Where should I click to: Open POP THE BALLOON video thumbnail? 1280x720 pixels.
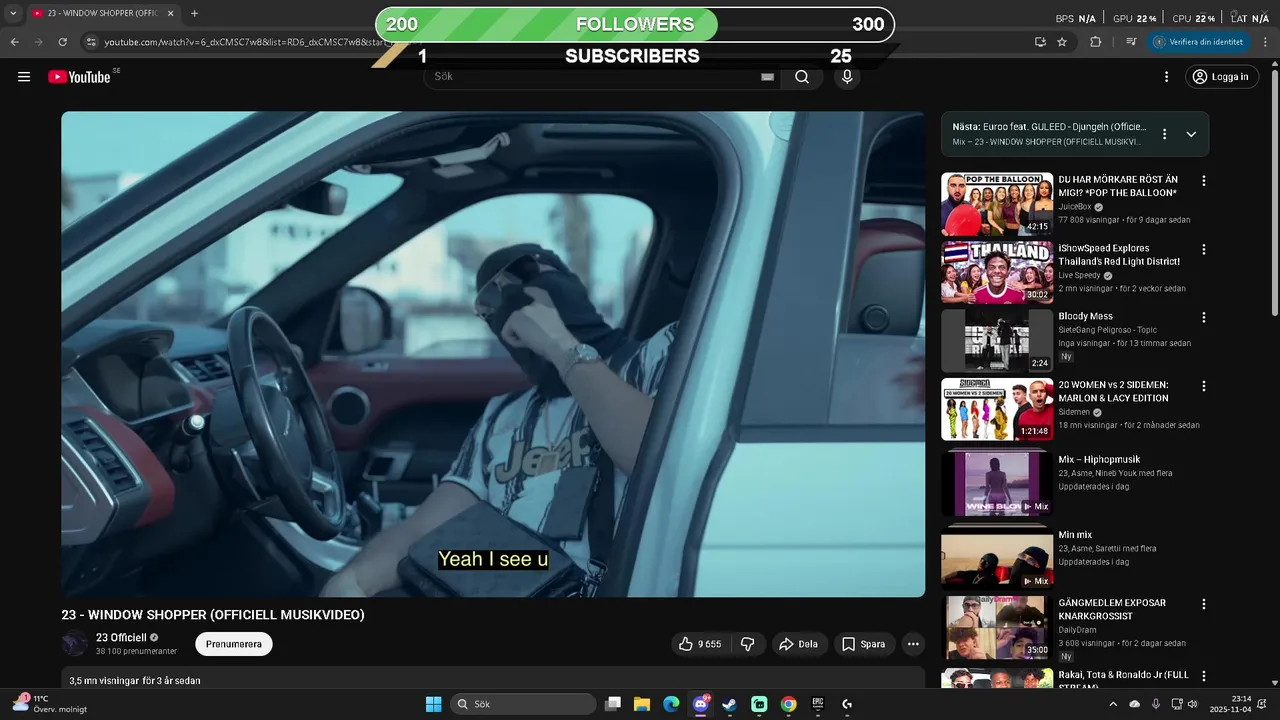[x=996, y=204]
